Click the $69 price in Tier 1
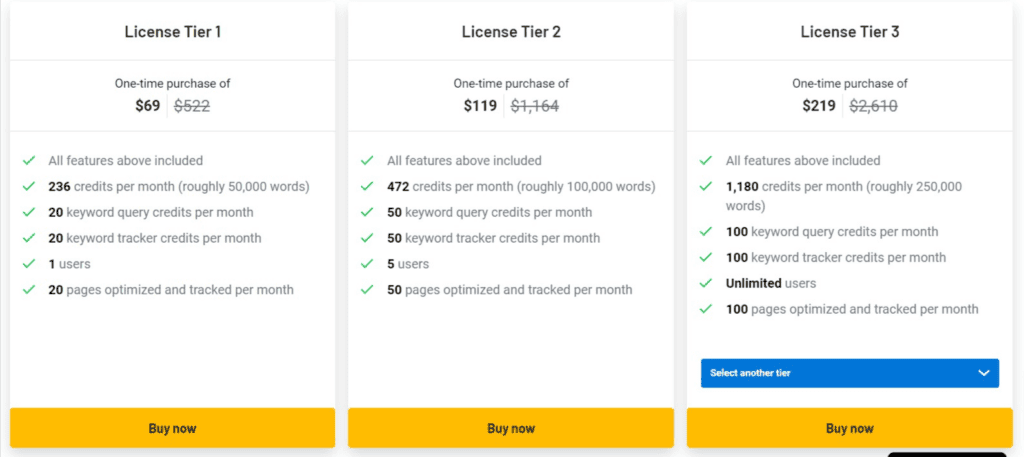The width and height of the screenshot is (1024, 457). [148, 105]
